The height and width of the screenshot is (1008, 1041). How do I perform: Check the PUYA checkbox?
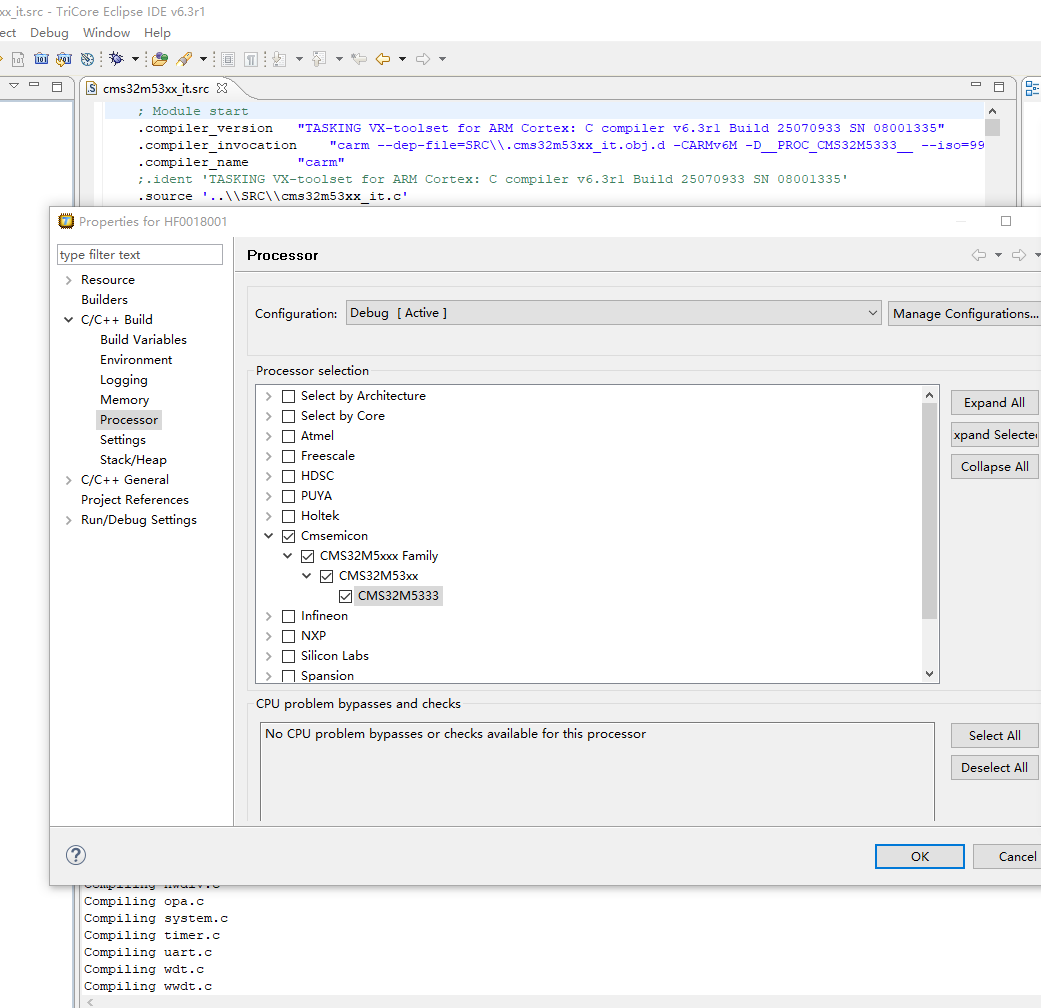tap(288, 496)
